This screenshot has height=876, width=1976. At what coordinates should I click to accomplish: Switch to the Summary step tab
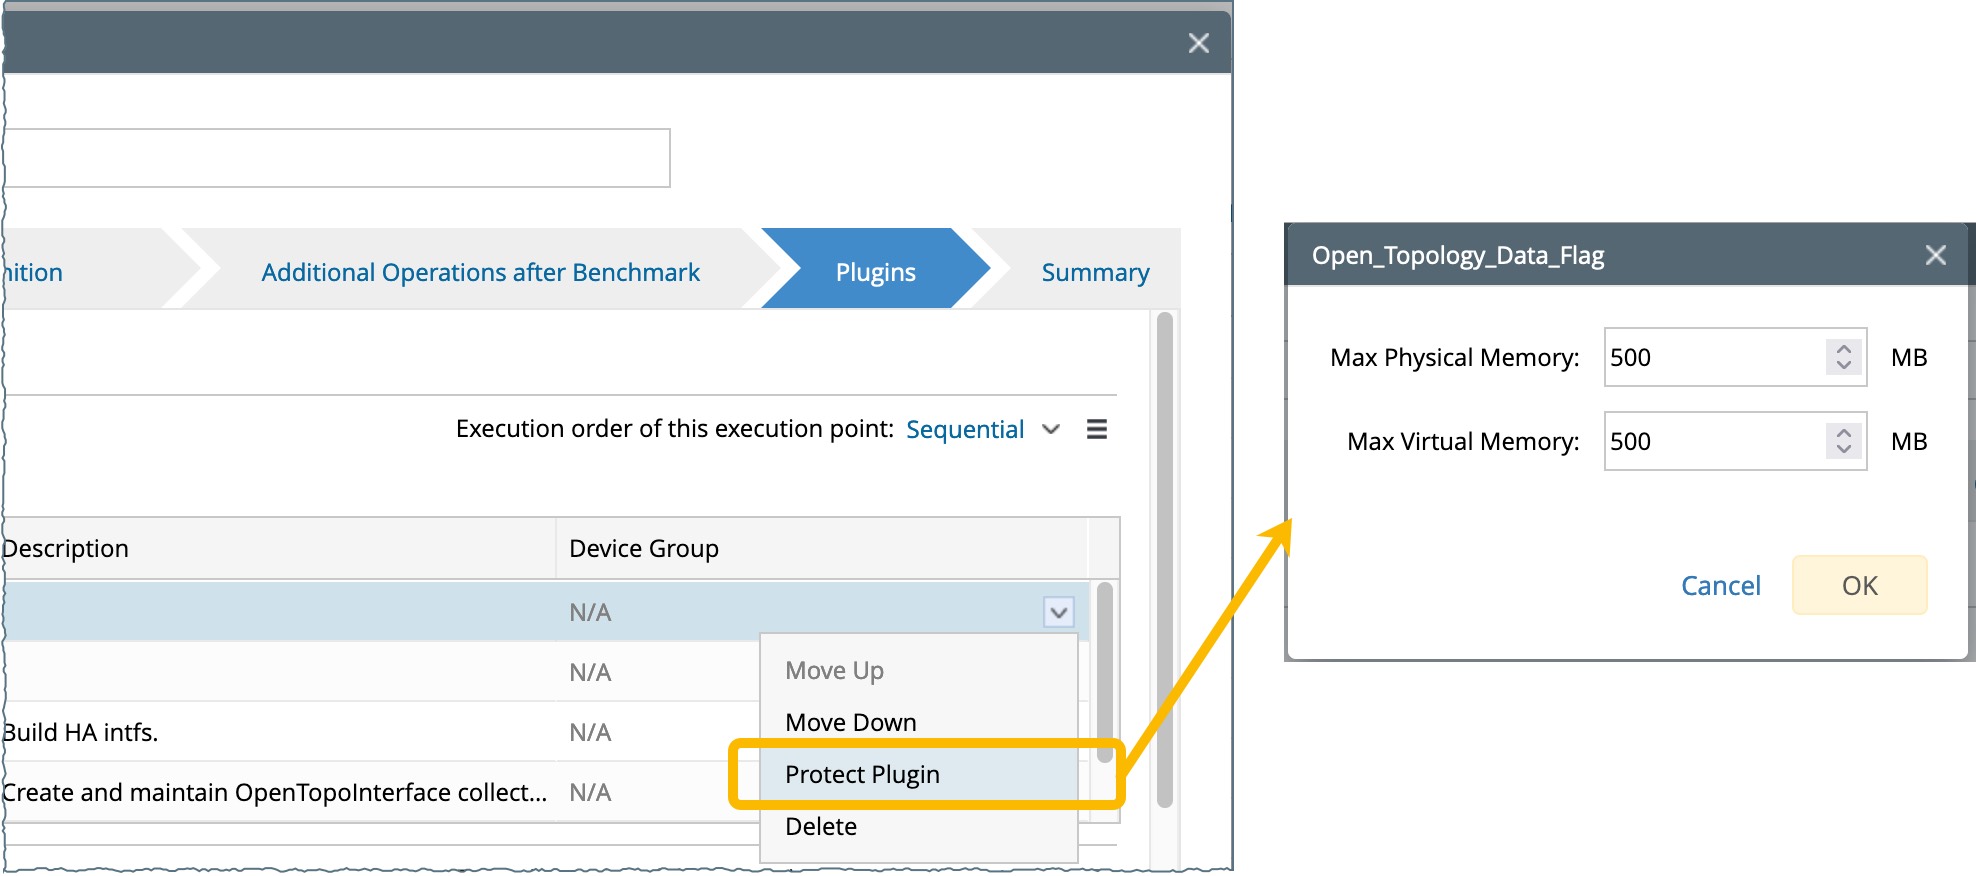coord(1095,272)
